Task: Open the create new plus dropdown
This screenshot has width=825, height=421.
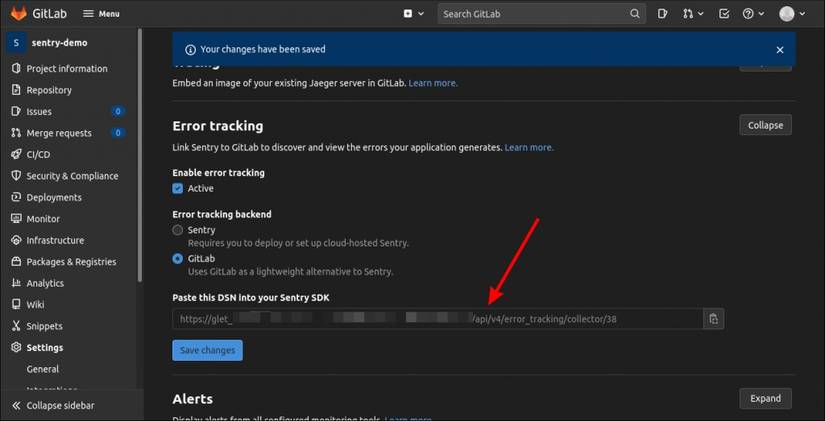Action: pyautogui.click(x=414, y=14)
